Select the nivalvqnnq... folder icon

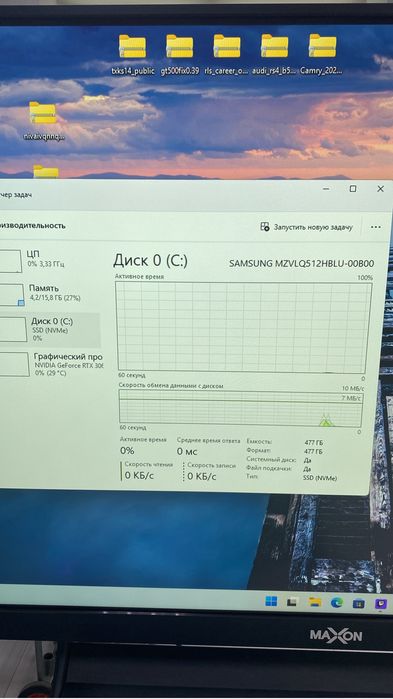tap(44, 121)
